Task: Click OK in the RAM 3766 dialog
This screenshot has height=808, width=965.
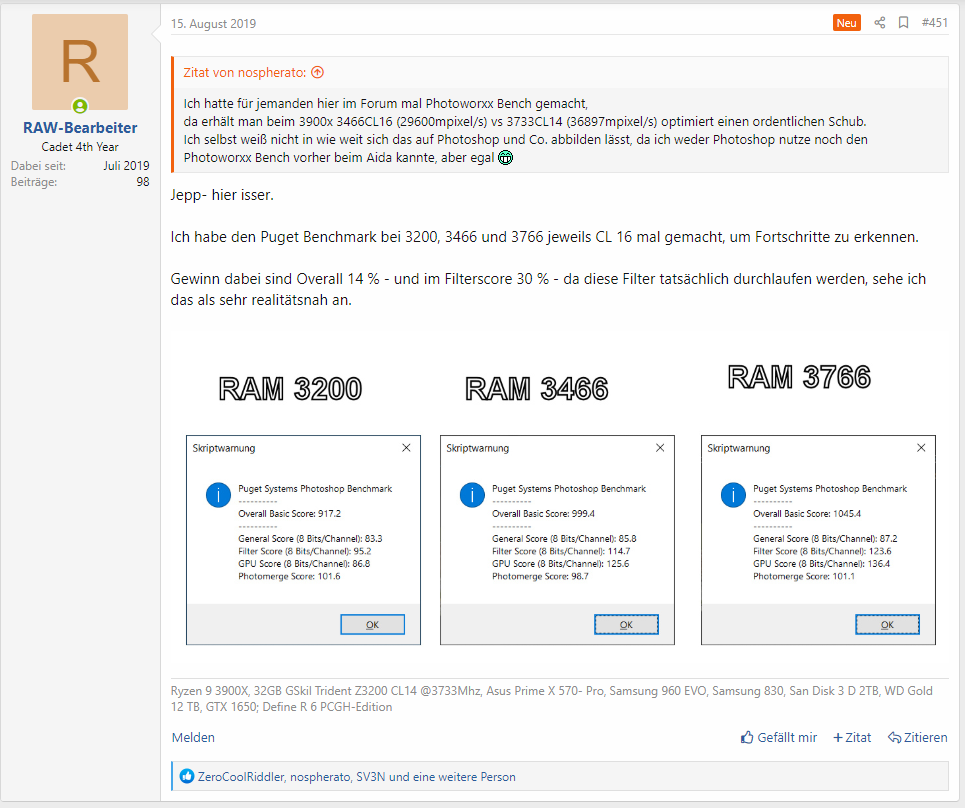Action: tap(887, 625)
